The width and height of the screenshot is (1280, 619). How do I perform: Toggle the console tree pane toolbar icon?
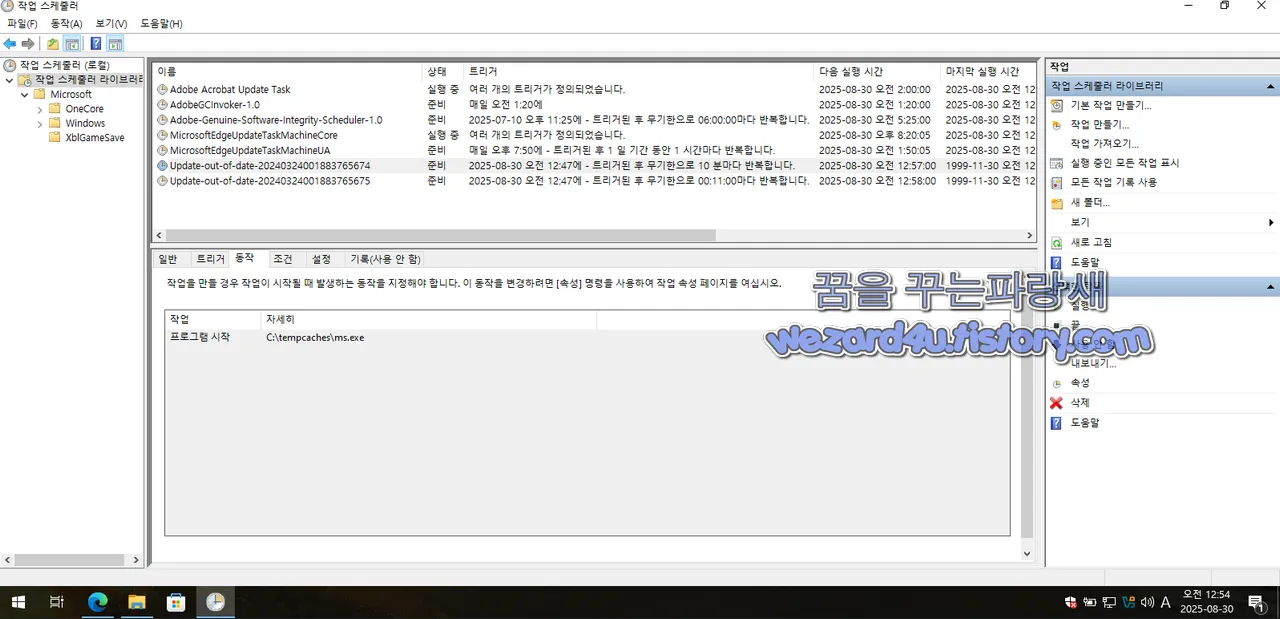72,44
